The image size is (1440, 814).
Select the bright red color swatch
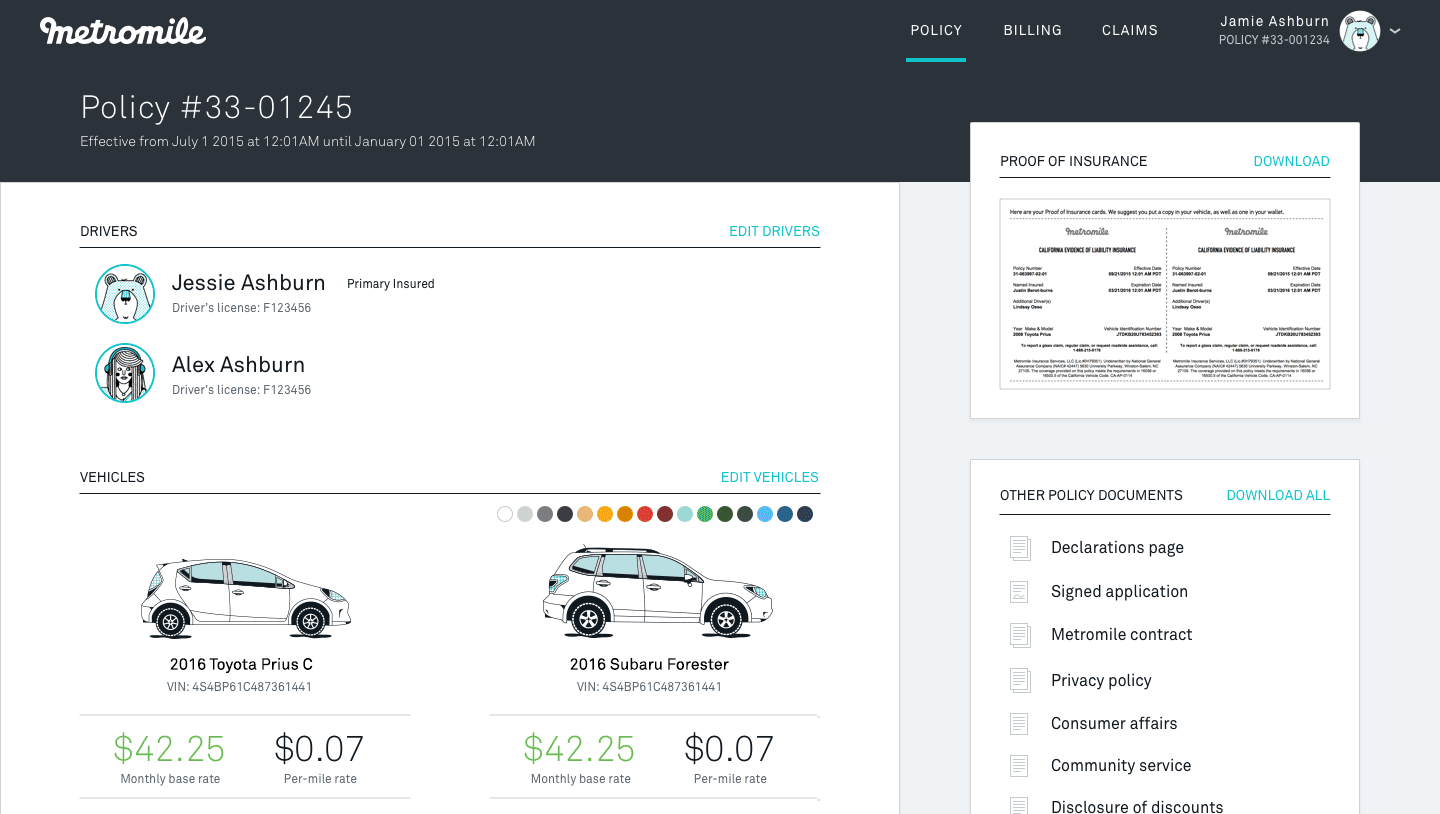click(645, 514)
